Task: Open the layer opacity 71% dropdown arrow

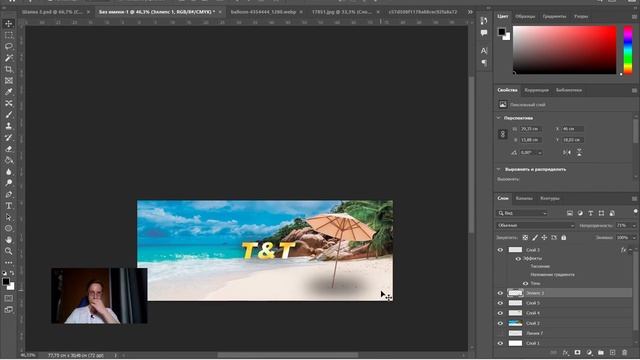Action: point(634,225)
